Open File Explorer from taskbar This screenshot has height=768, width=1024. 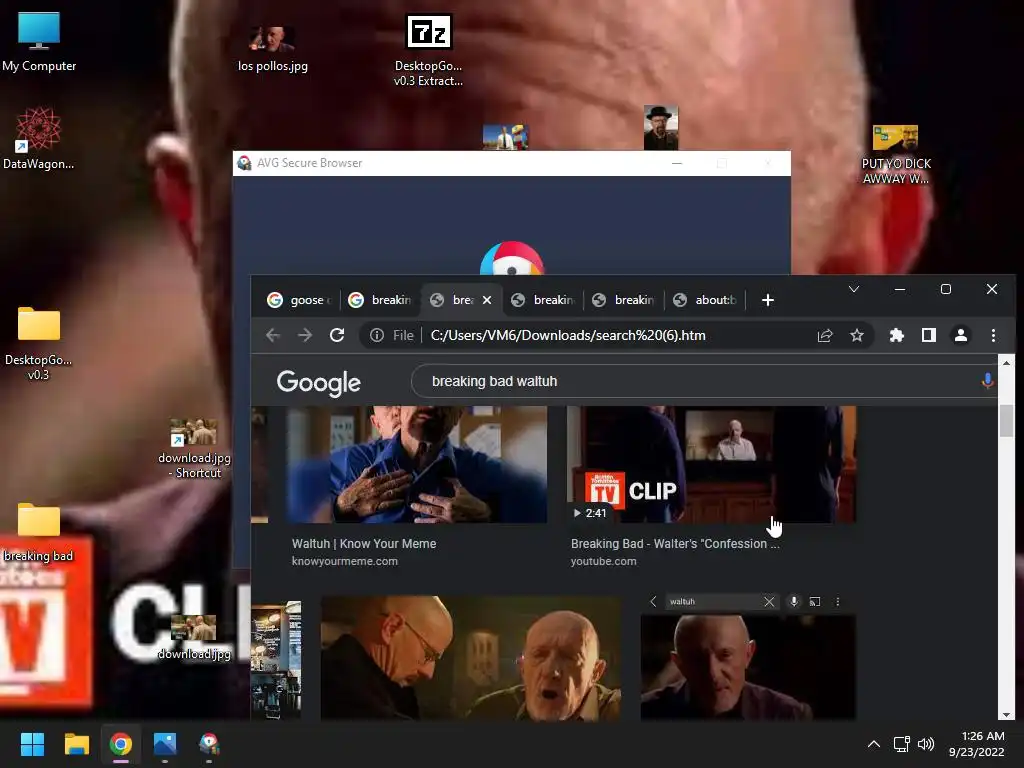click(x=76, y=744)
